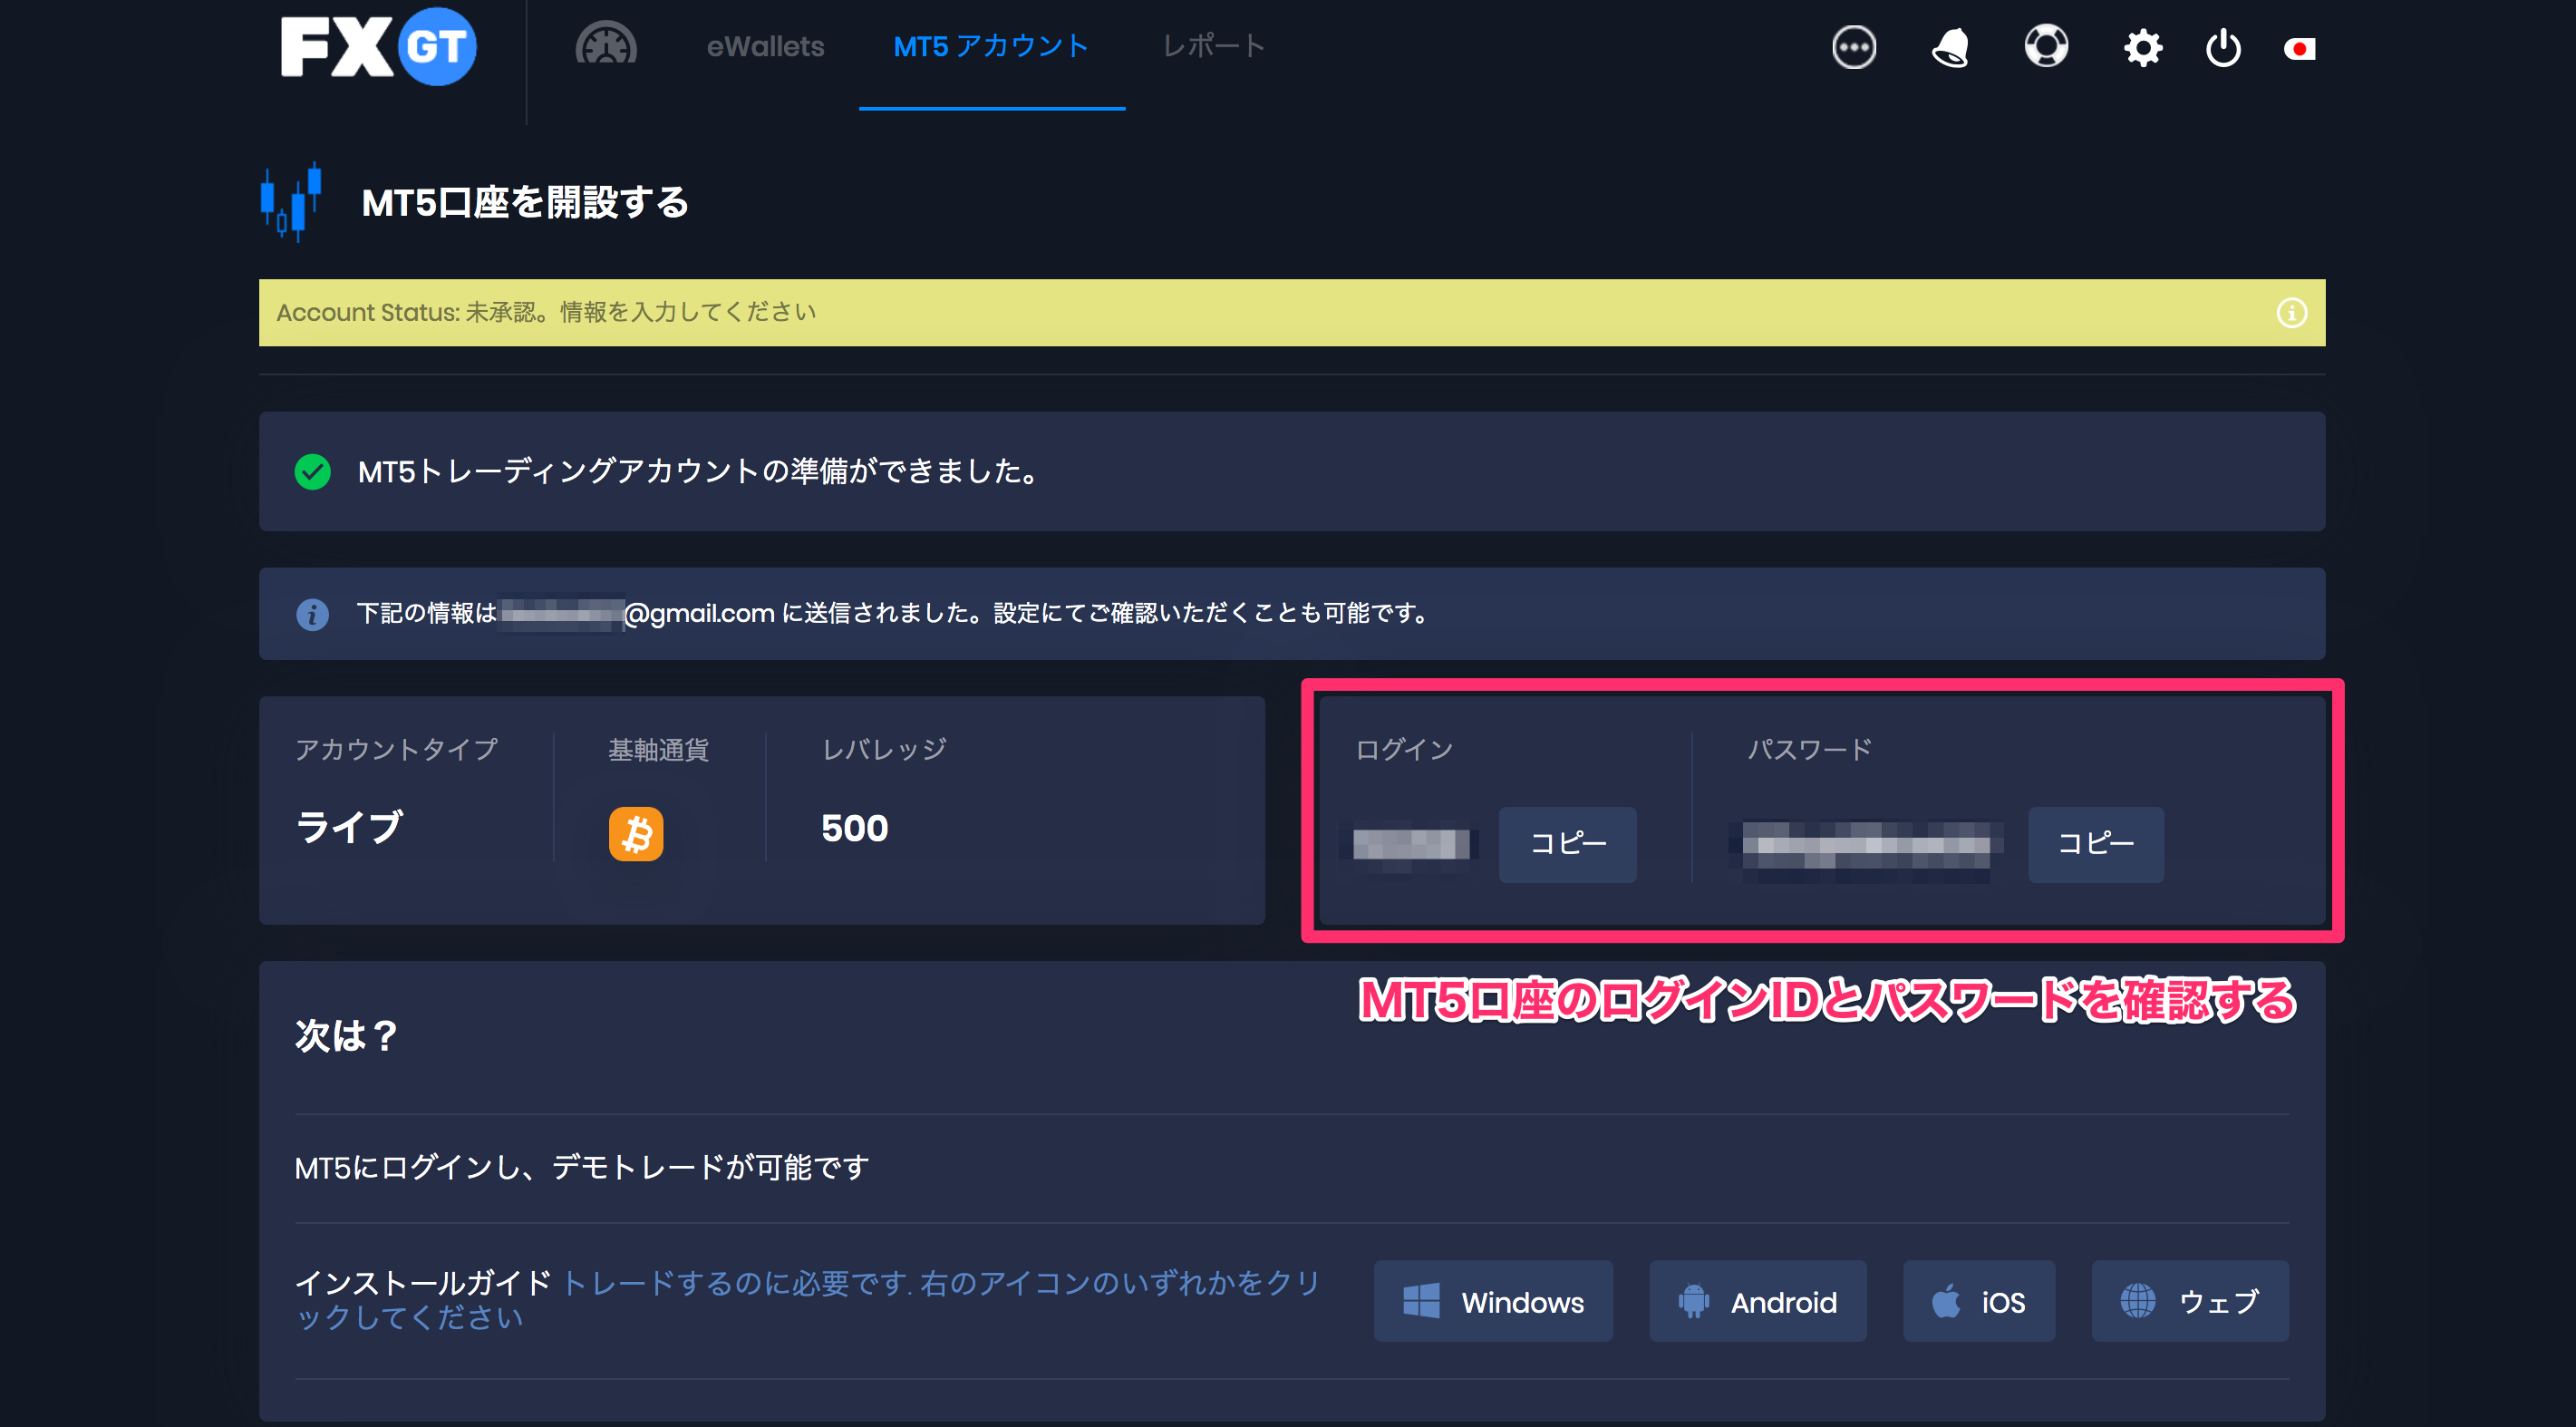
Task: Click the ライブ account type value
Action: click(x=349, y=827)
